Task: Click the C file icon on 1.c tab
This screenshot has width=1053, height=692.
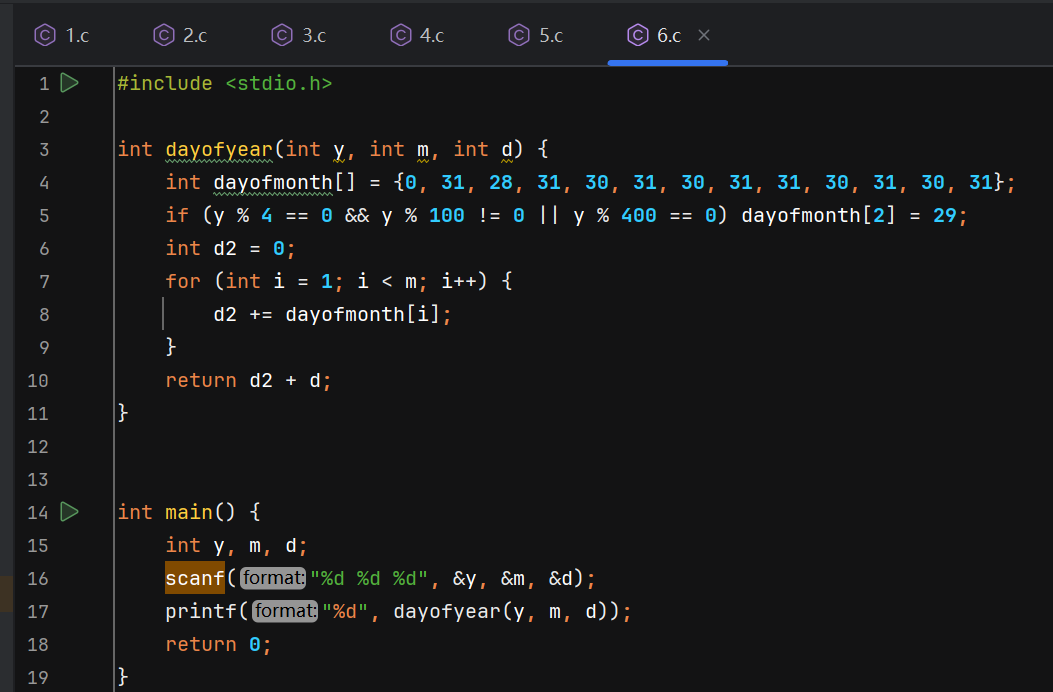Action: (45, 35)
